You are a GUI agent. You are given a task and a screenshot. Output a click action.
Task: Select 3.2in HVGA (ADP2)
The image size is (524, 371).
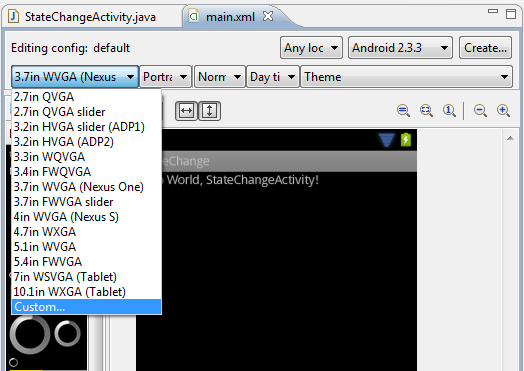click(x=86, y=142)
